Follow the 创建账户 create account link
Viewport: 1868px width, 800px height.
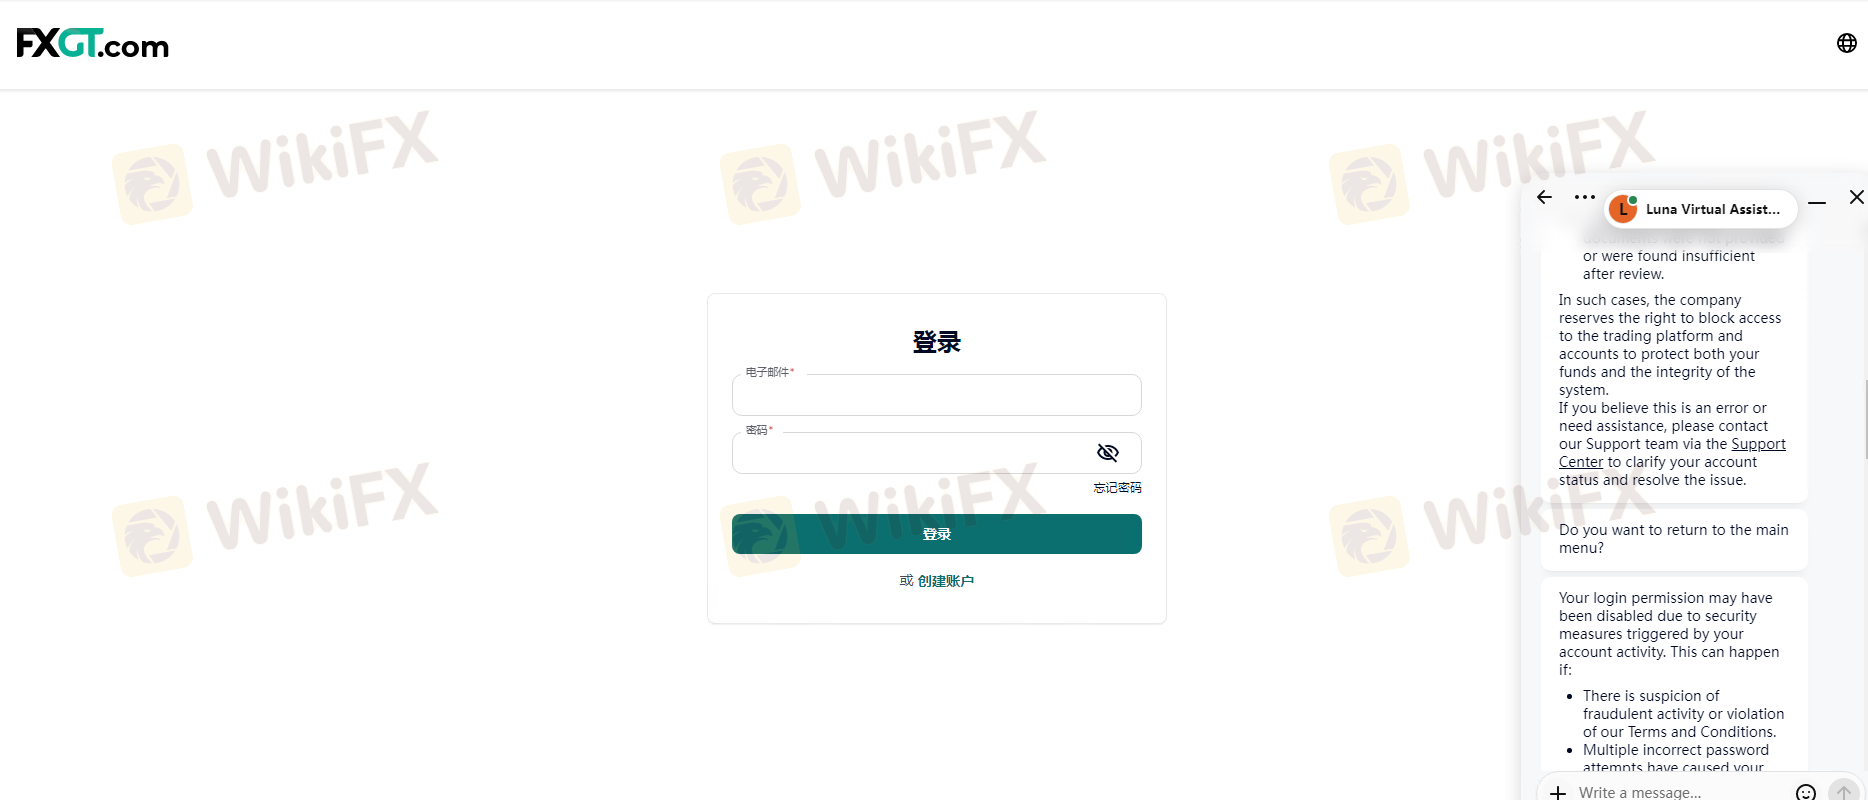945,581
